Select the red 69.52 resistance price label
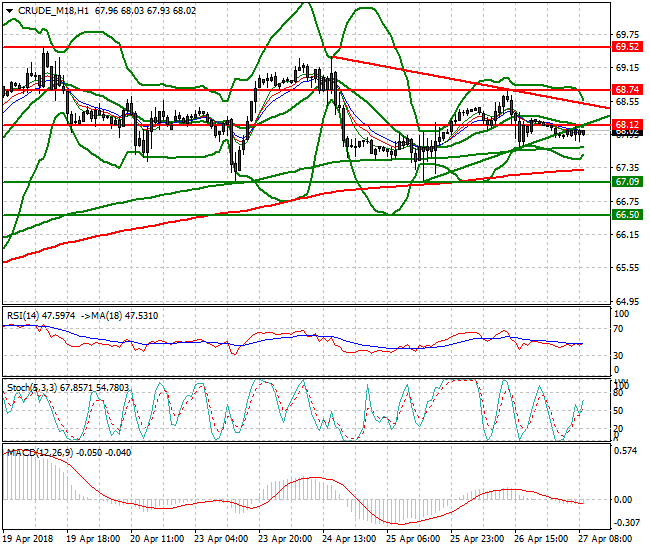This screenshot has width=650, height=550. (628, 47)
